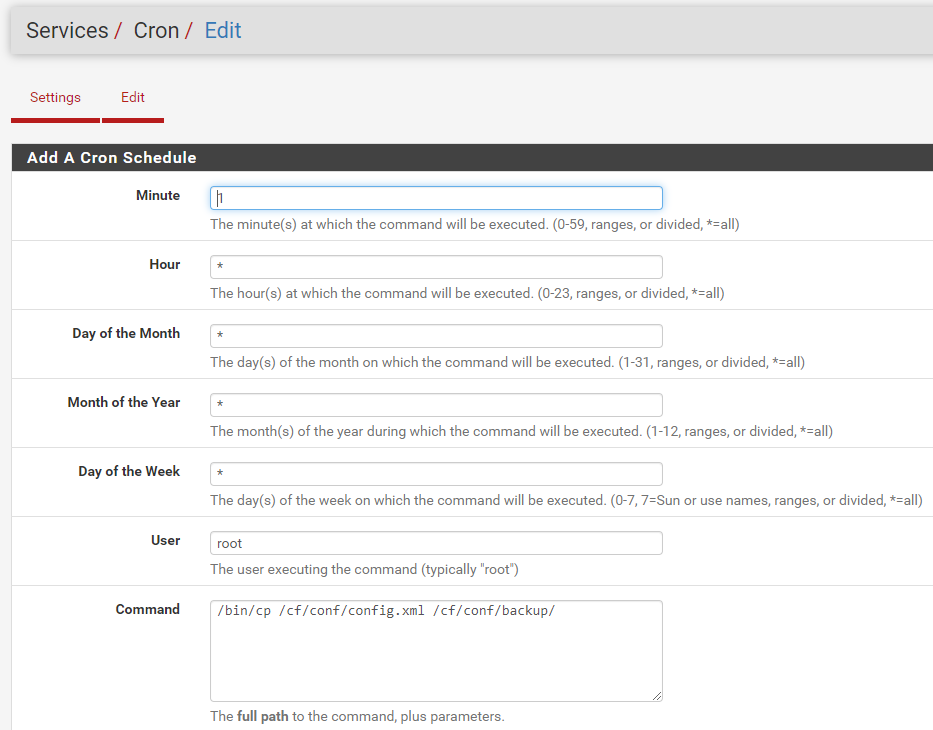
Task: Switch to the Edit tab
Action: pyautogui.click(x=133, y=97)
